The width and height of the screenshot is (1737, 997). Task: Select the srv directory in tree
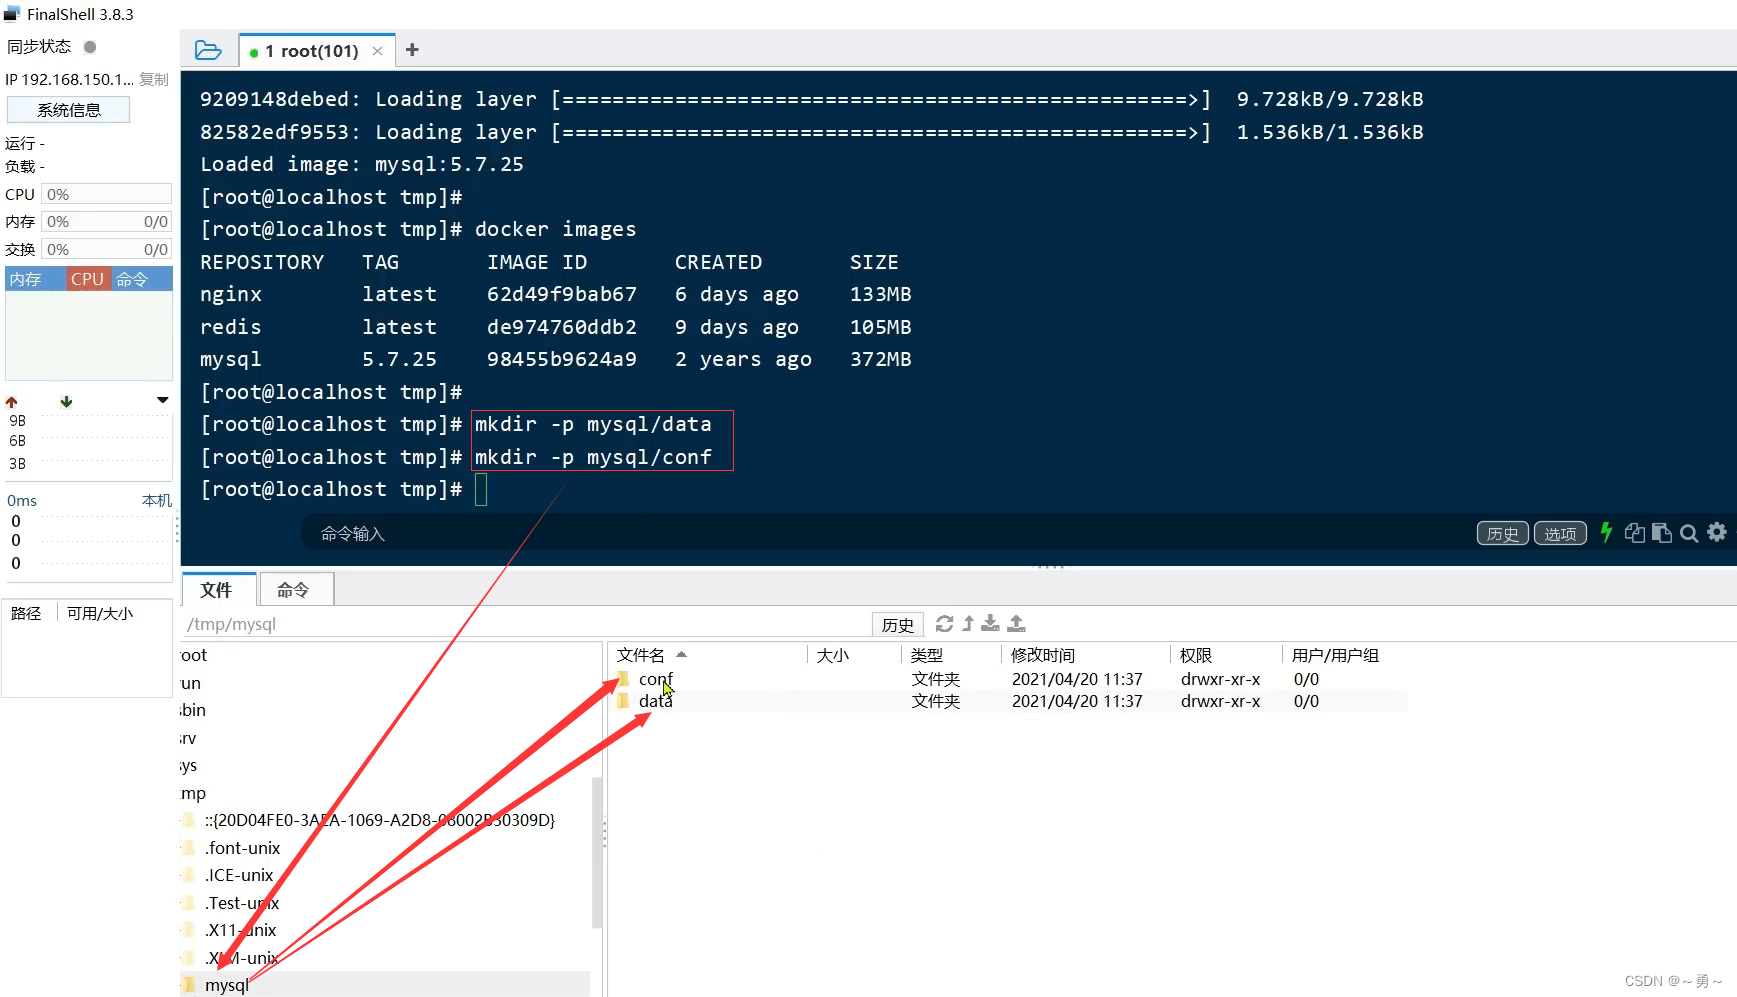click(188, 738)
